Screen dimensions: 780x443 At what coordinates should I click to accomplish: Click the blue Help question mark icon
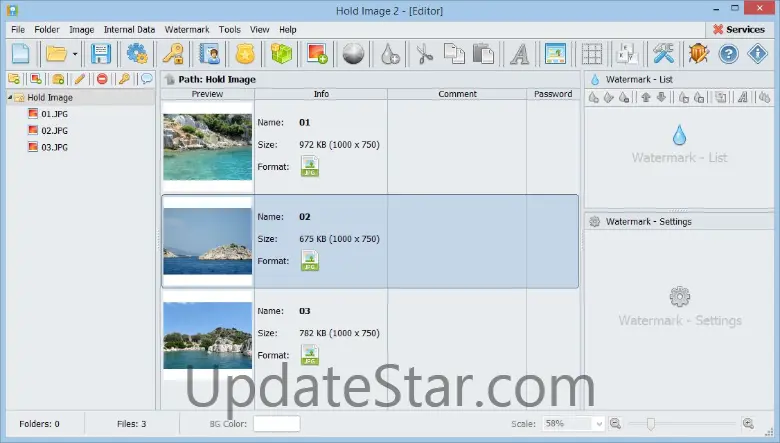click(x=728, y=54)
